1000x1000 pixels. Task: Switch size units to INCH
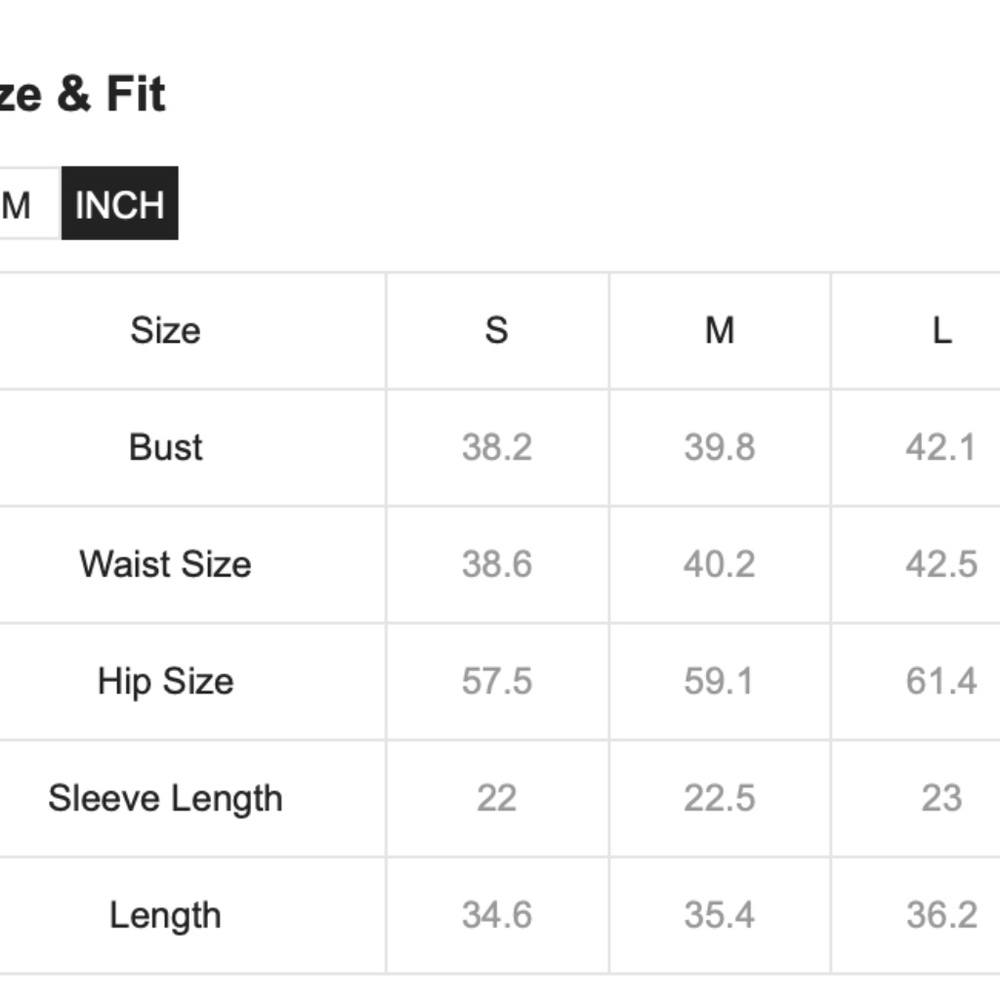point(119,204)
